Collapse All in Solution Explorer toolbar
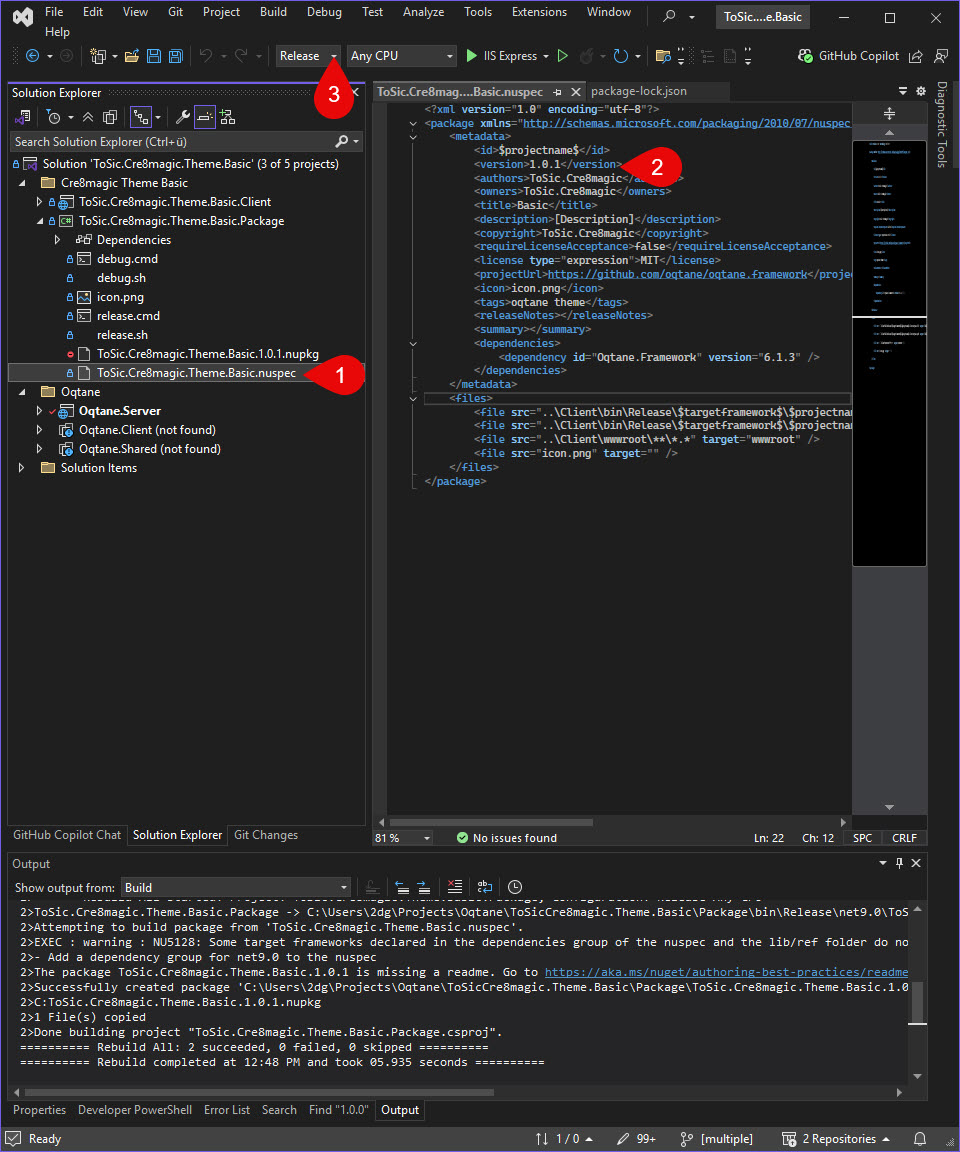 point(88,117)
